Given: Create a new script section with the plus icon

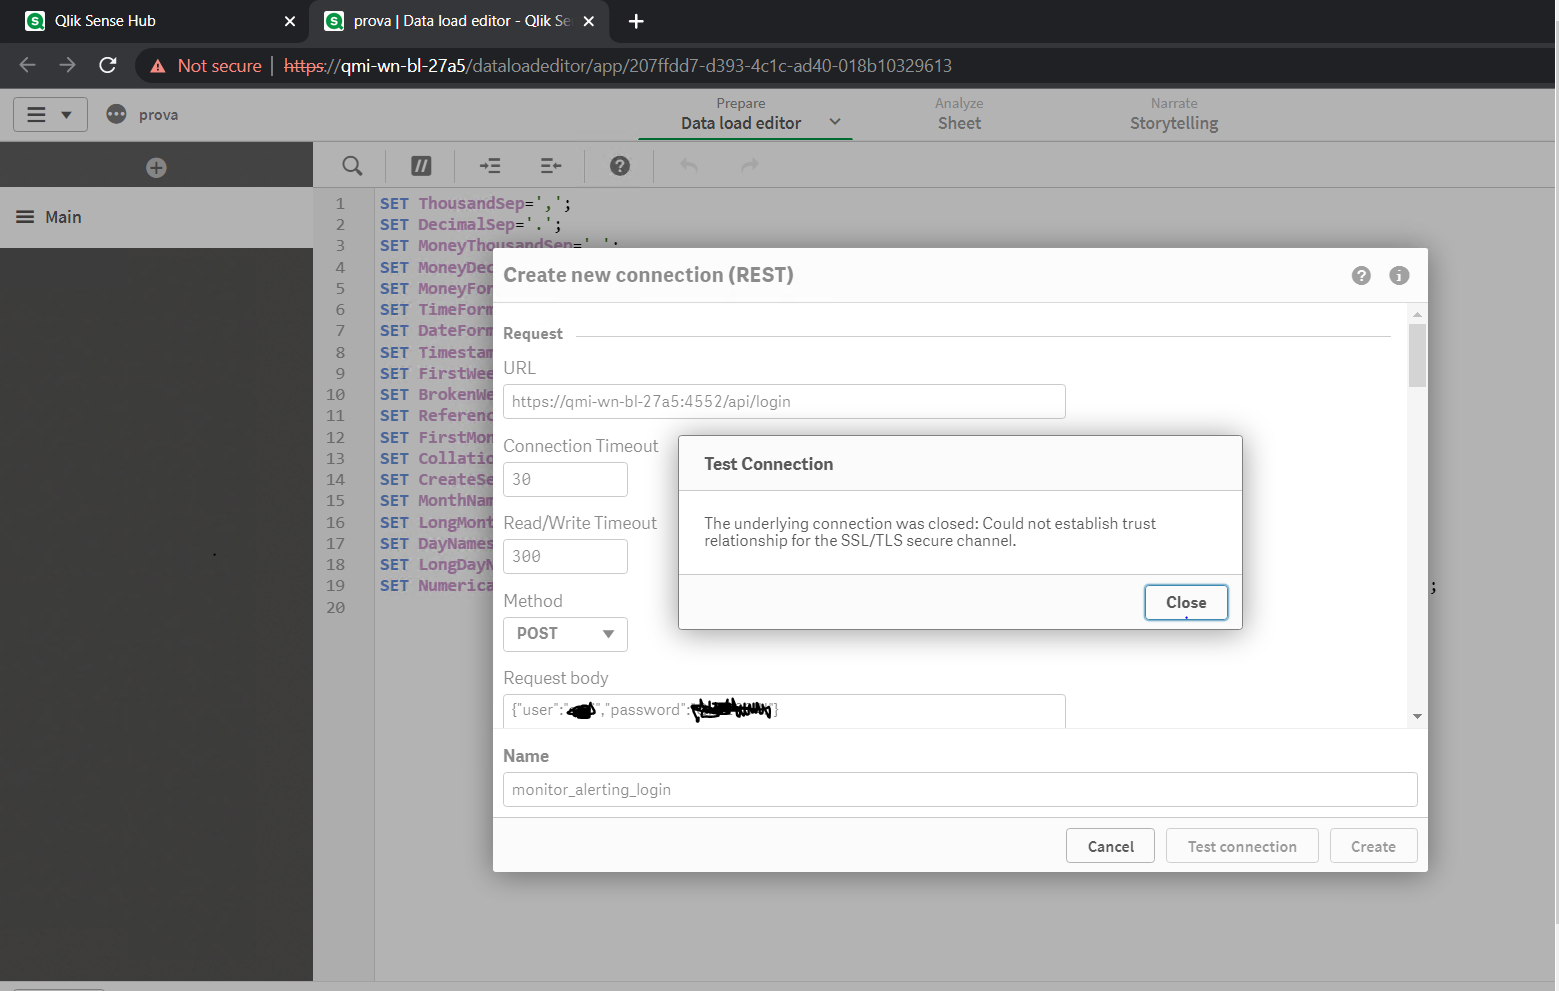Looking at the screenshot, I should (156, 167).
